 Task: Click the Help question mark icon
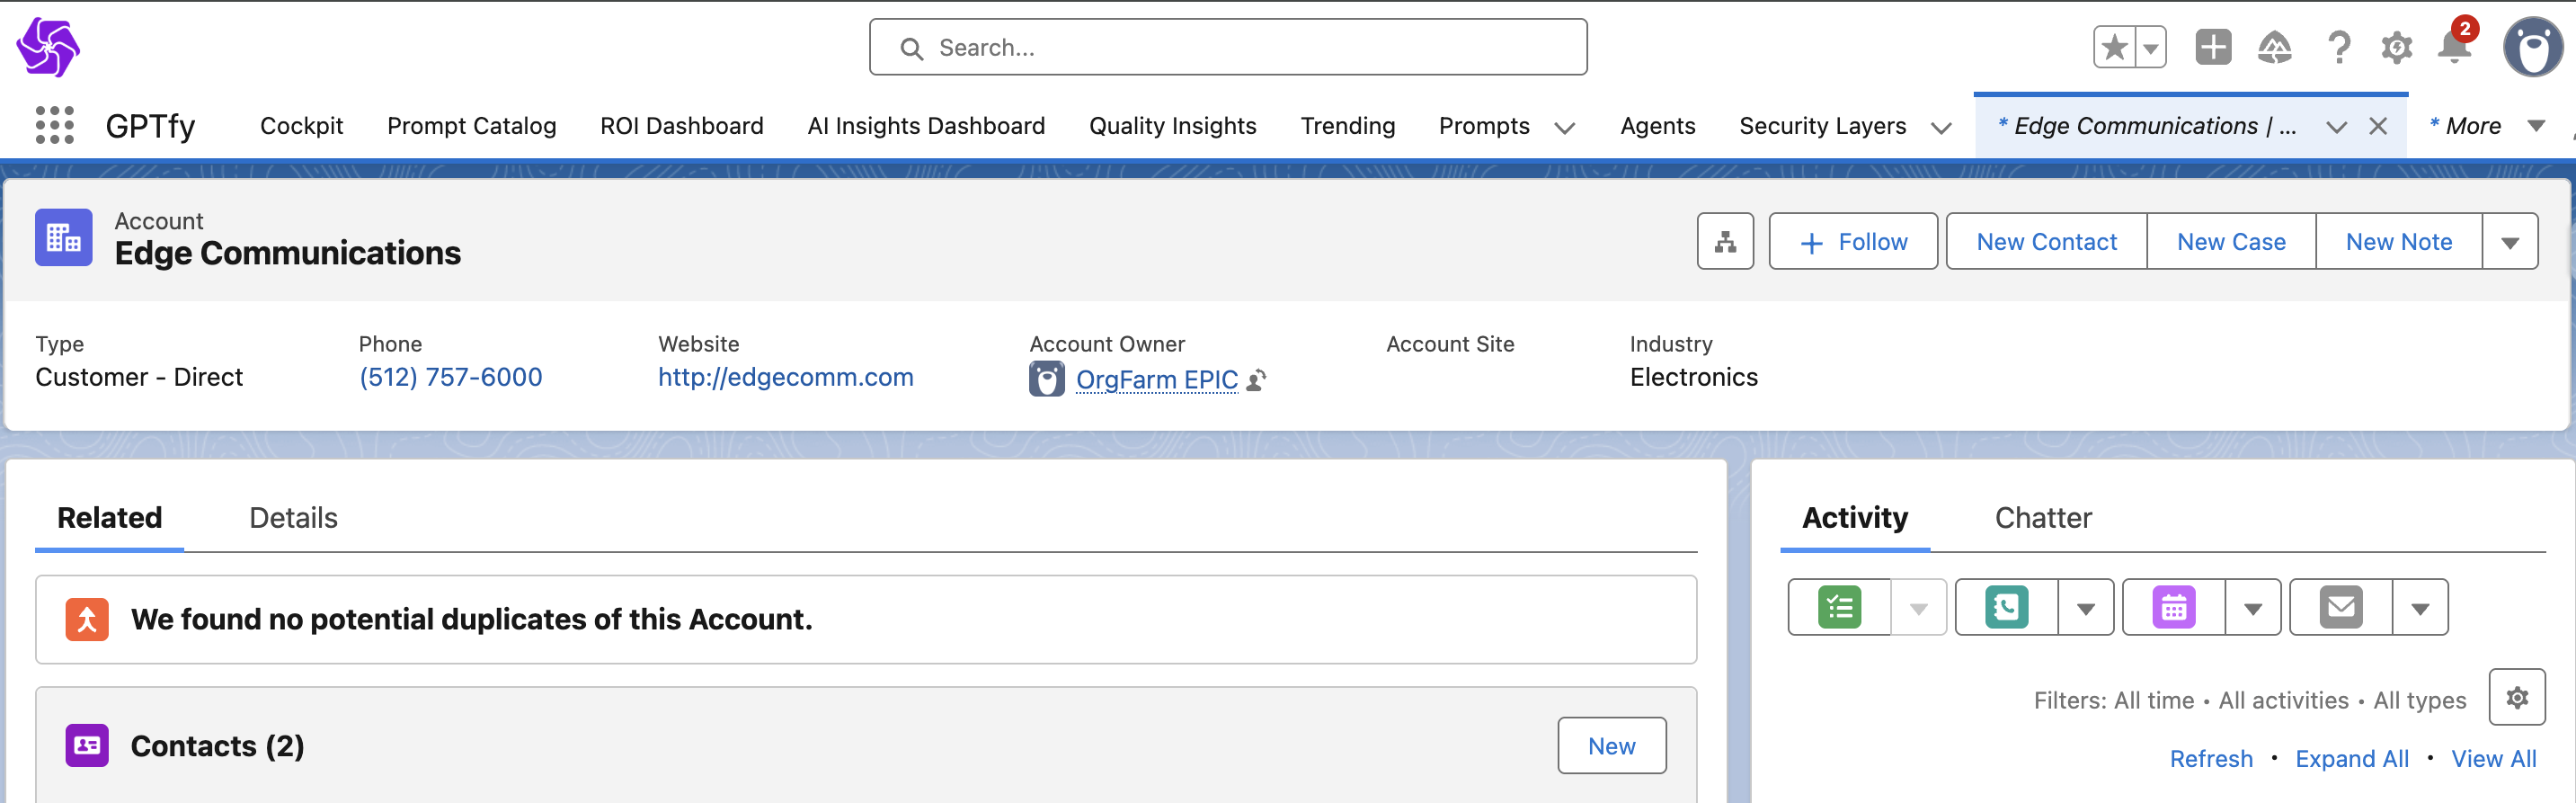(2338, 47)
